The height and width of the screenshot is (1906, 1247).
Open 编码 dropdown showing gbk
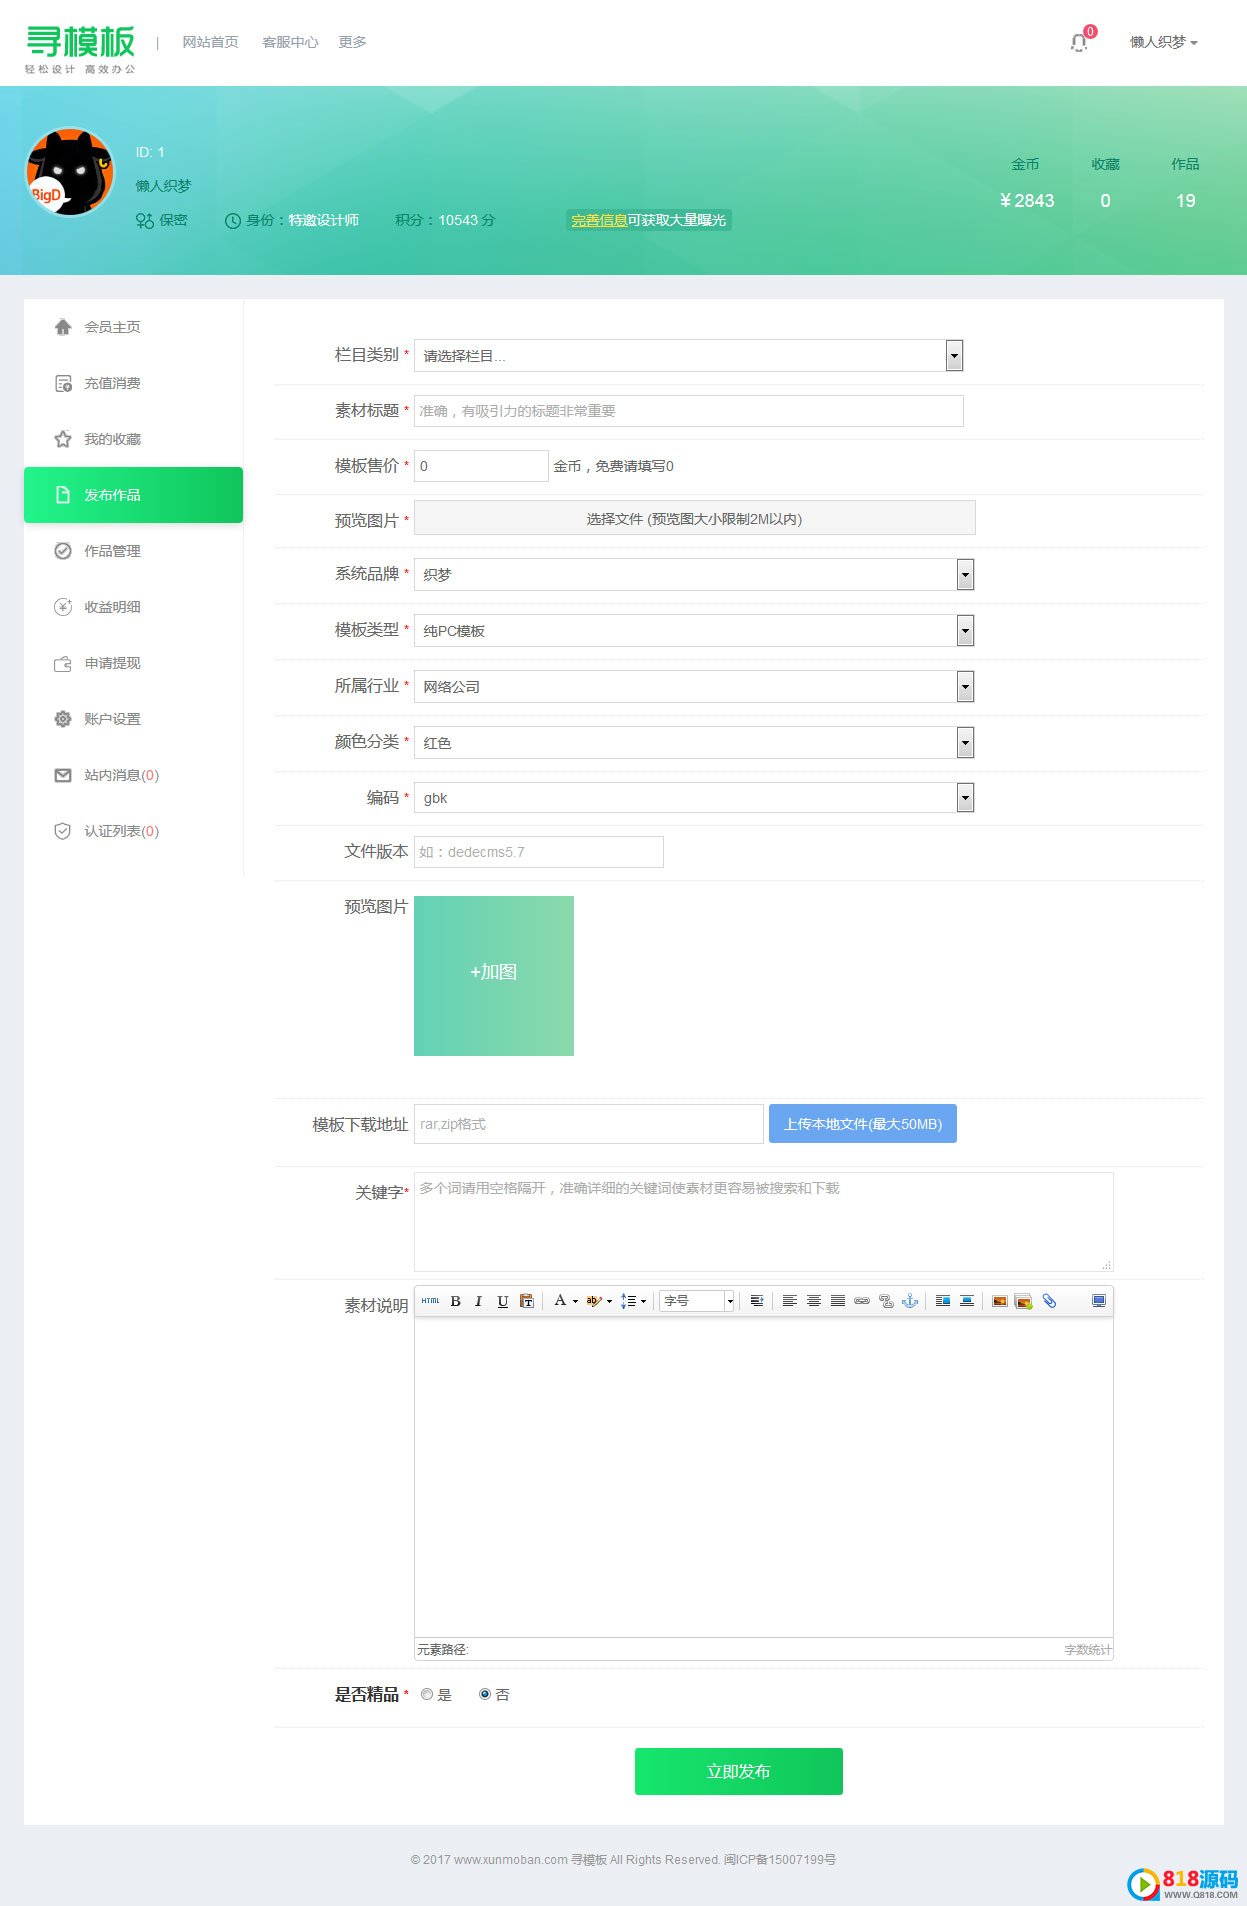[694, 797]
